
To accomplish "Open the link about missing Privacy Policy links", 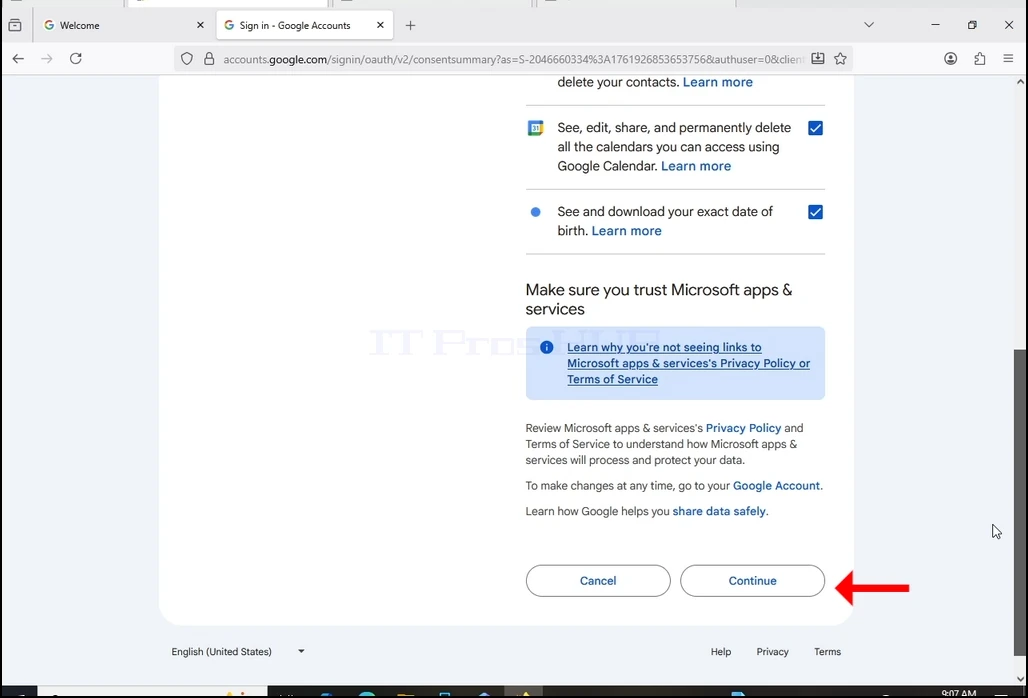I will [x=688, y=363].
